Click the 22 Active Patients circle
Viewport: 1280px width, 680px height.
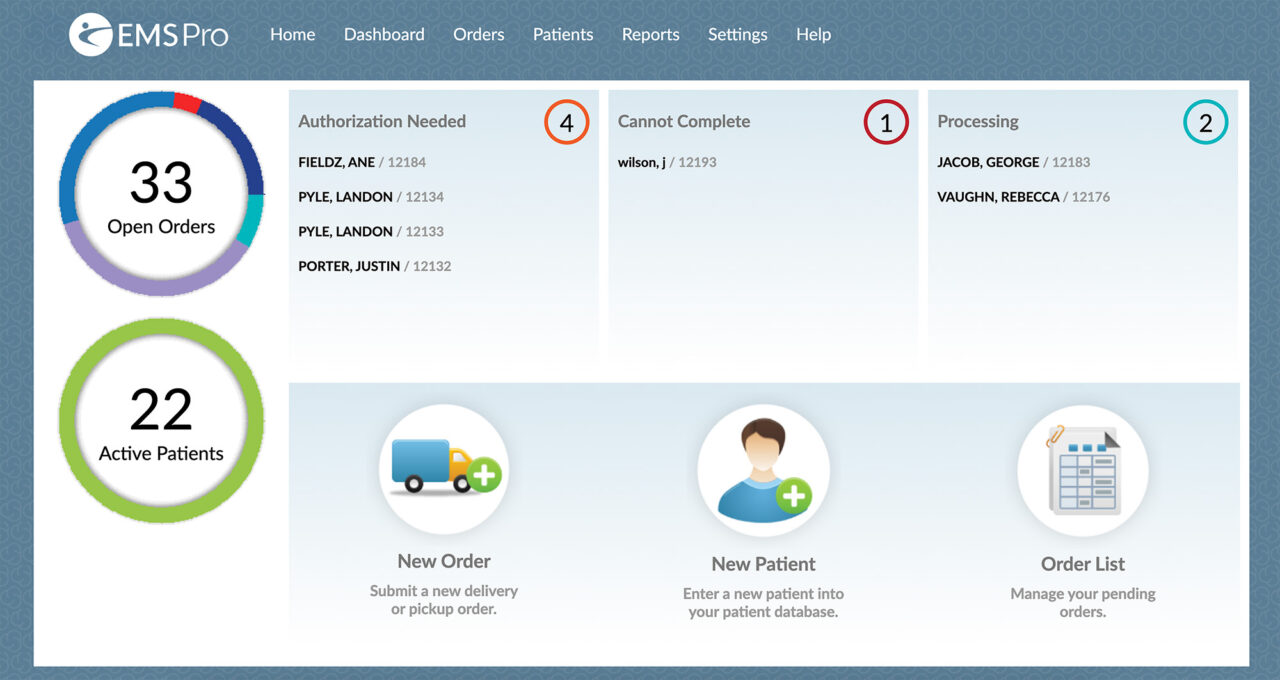tap(161, 421)
